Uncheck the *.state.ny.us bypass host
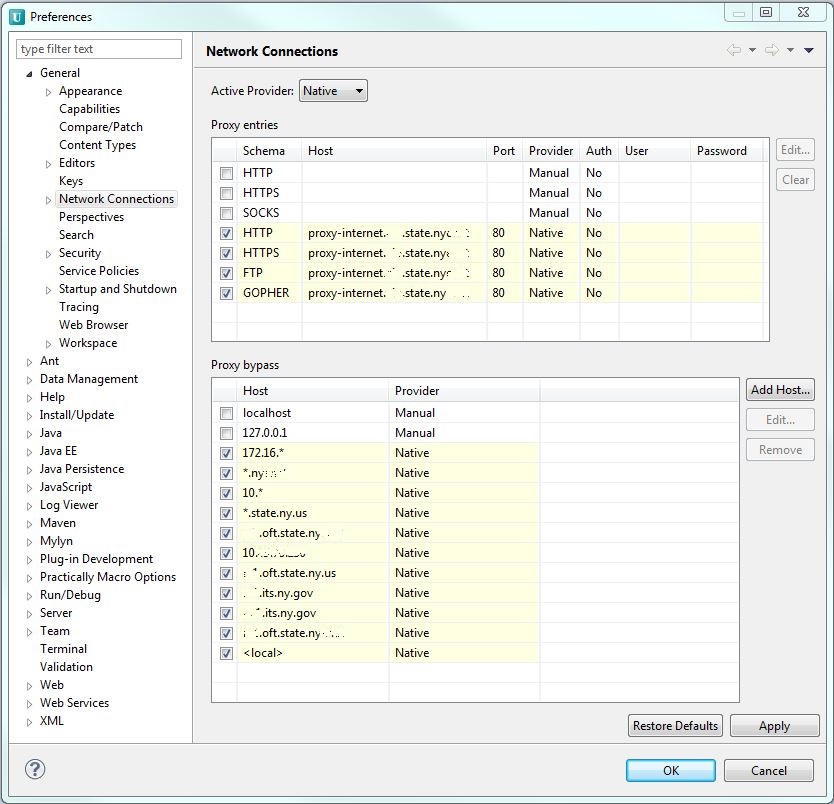This screenshot has height=804, width=834. pos(227,513)
